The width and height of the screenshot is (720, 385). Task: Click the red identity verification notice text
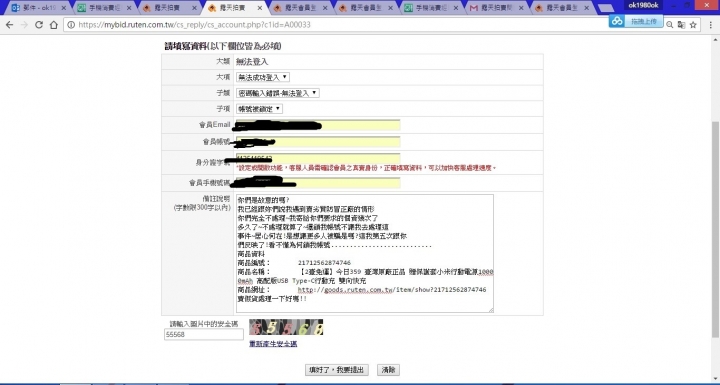point(366,168)
